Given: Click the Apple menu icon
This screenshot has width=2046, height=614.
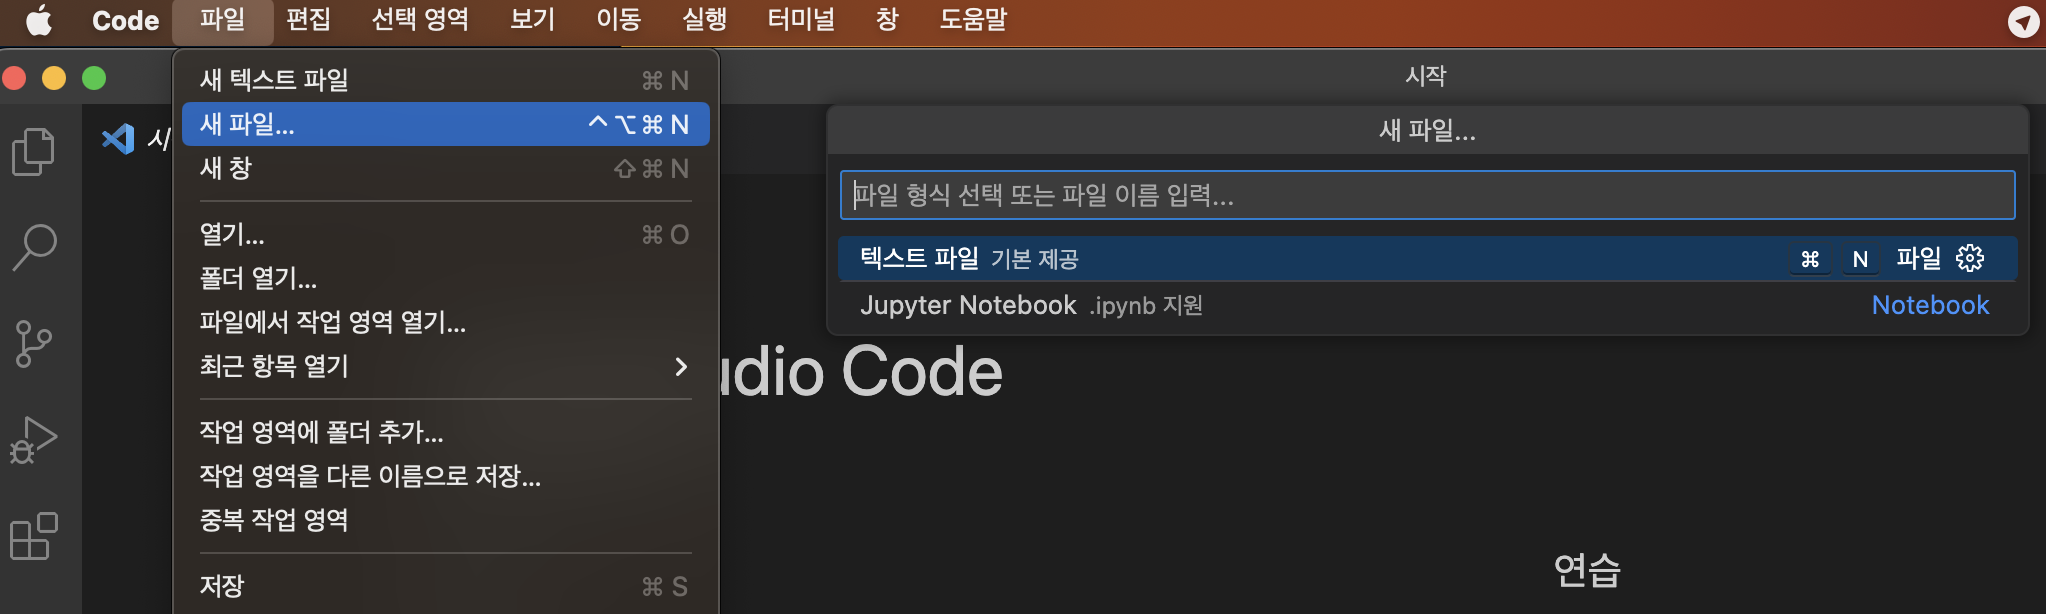Looking at the screenshot, I should click(38, 20).
